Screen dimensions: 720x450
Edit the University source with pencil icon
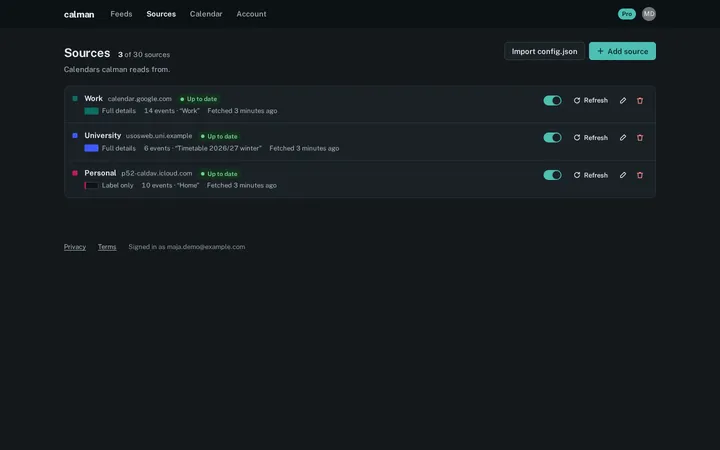[x=623, y=138]
